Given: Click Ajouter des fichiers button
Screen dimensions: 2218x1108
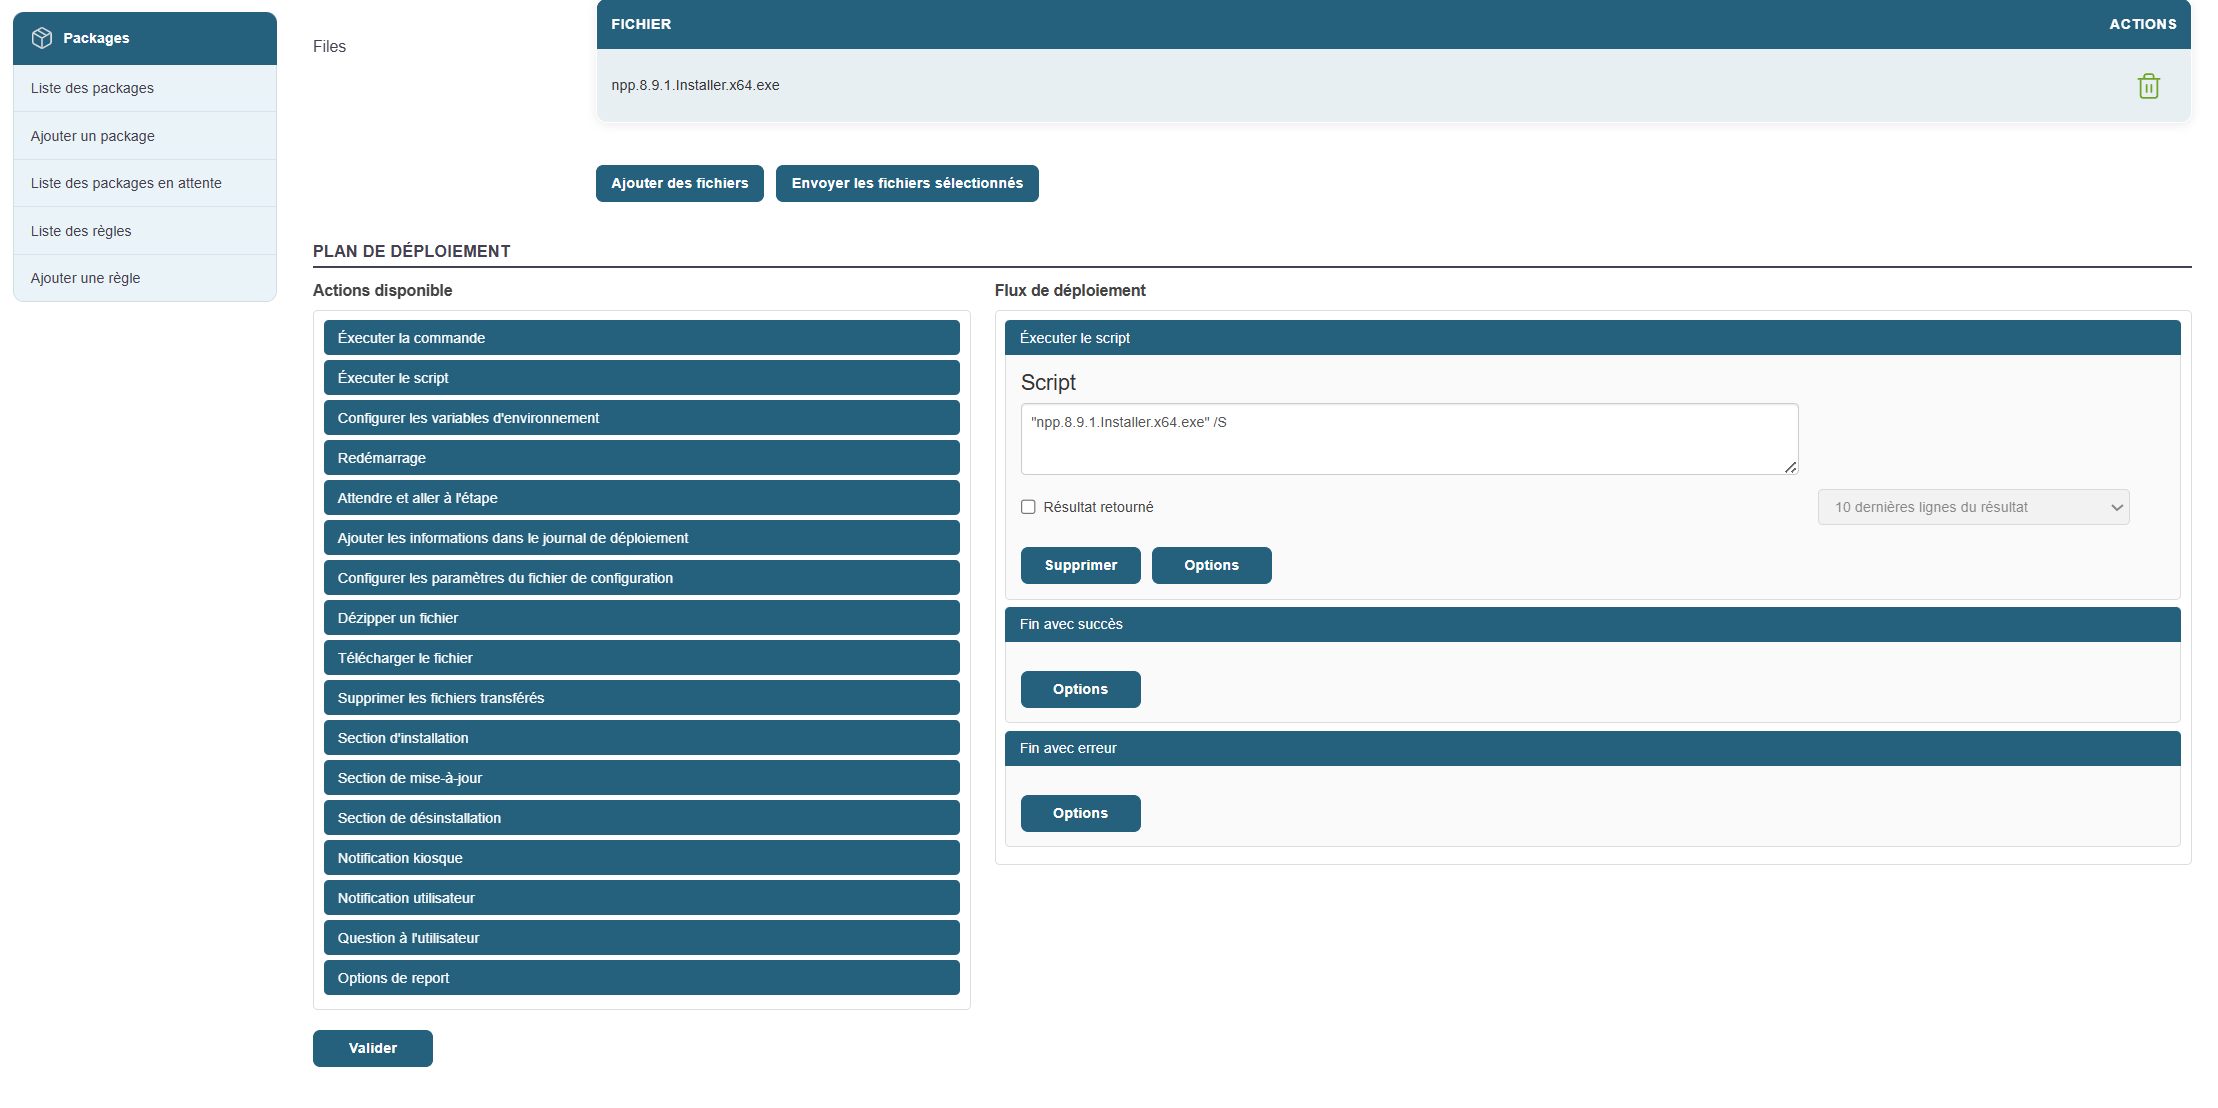Looking at the screenshot, I should [679, 183].
